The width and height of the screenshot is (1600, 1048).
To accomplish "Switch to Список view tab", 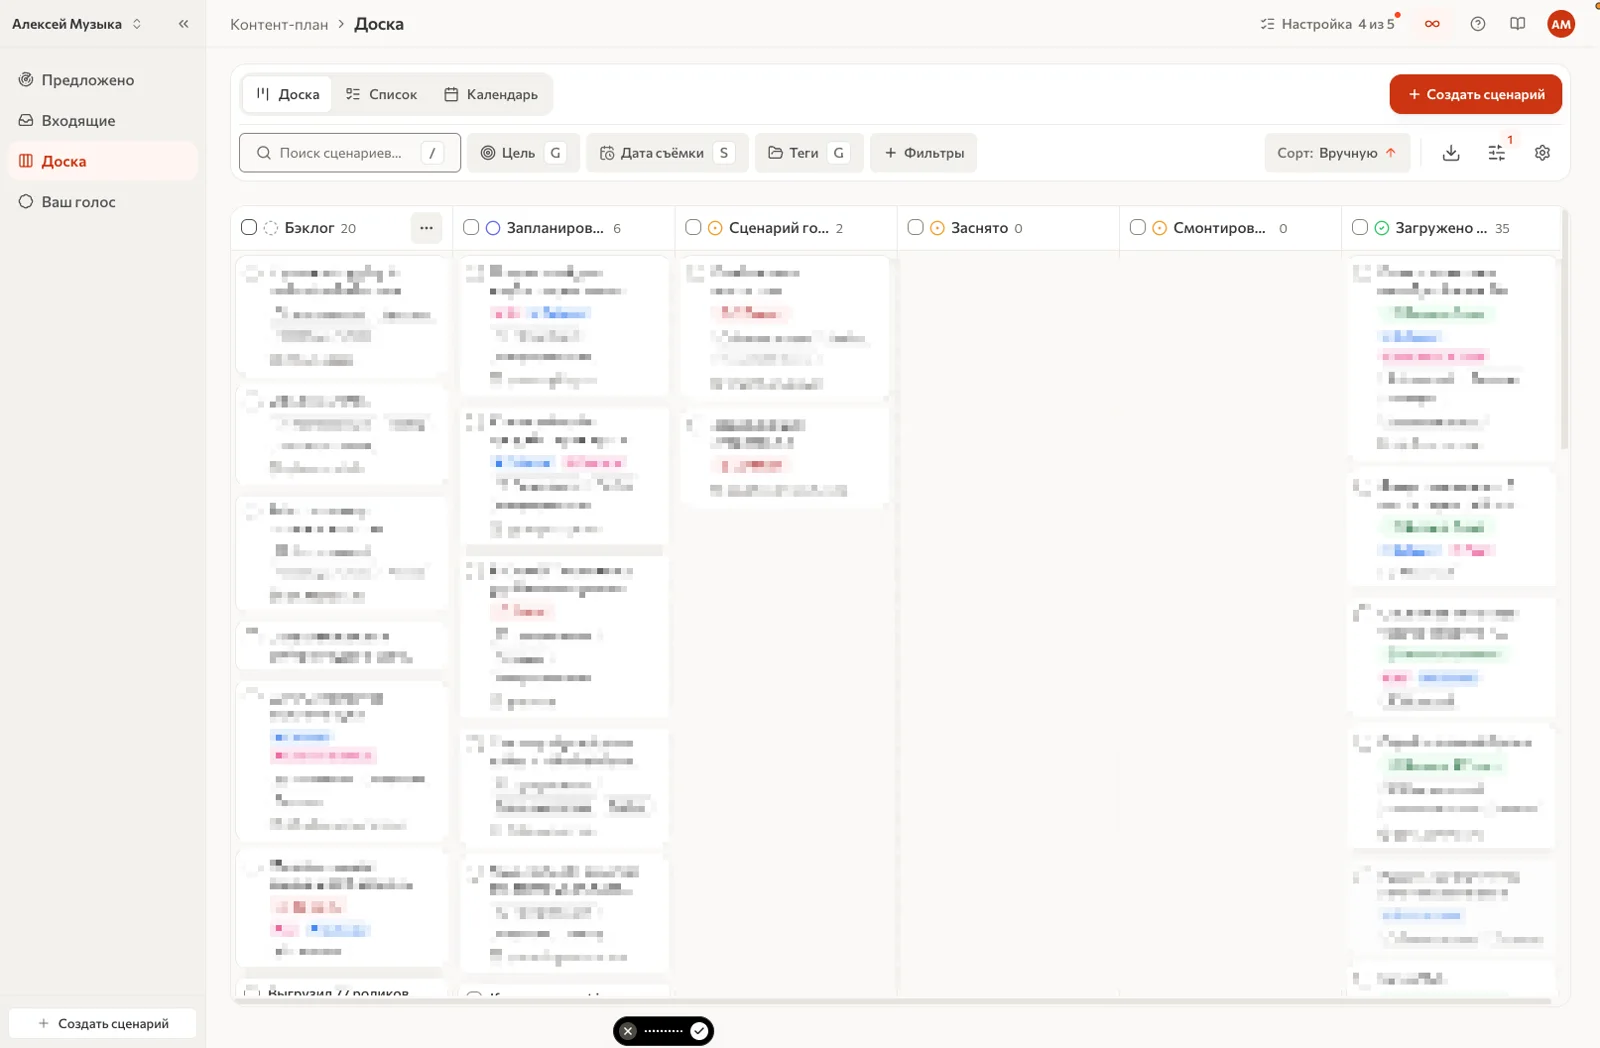I will 381,94.
